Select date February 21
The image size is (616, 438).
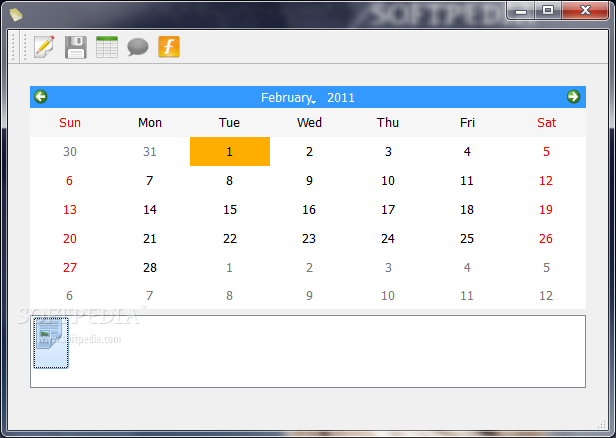(x=150, y=238)
